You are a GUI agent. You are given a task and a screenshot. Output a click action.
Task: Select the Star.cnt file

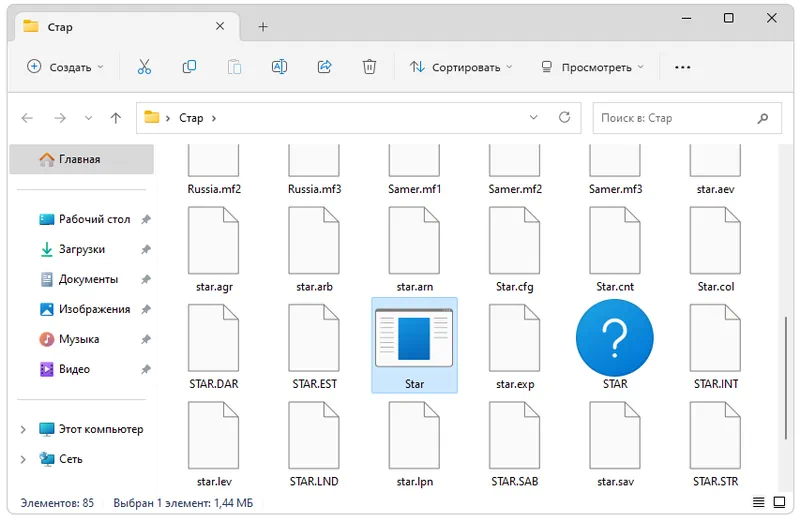click(x=615, y=249)
